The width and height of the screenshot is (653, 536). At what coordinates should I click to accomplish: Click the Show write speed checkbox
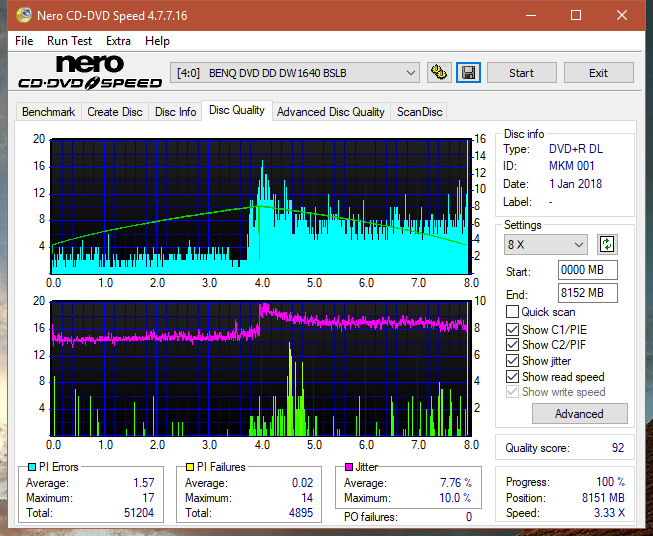[x=512, y=392]
